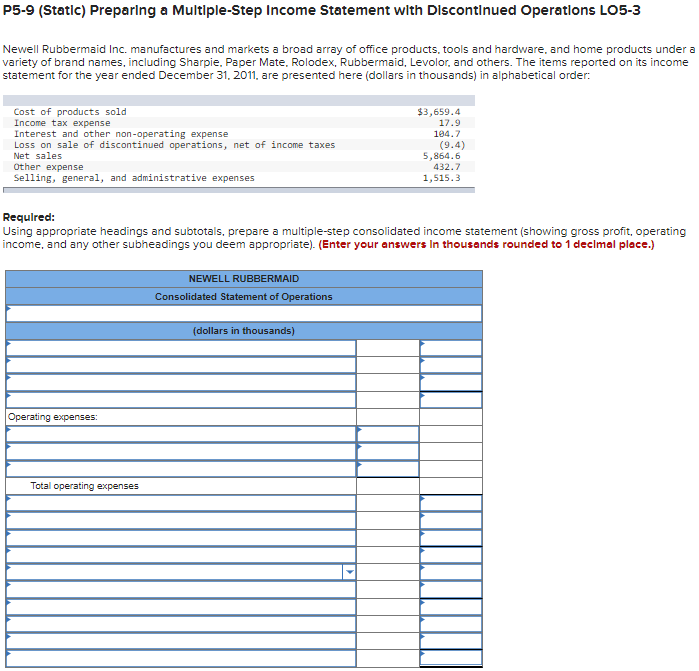Select the middle amount cell in Total operating expenses row
The height and width of the screenshot is (671, 699).
pos(388,486)
